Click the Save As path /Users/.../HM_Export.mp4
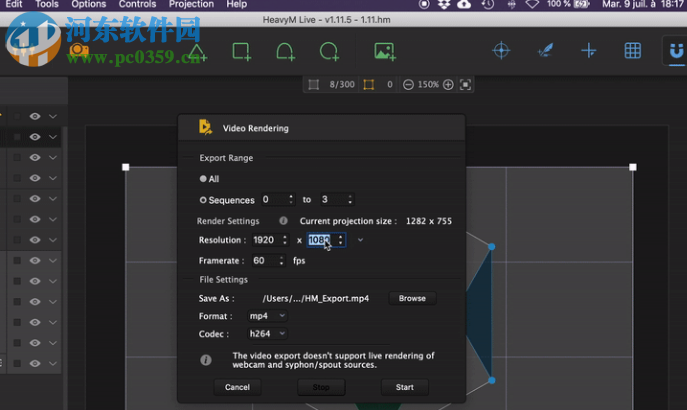This screenshot has height=410, width=687. pyautogui.click(x=315, y=298)
